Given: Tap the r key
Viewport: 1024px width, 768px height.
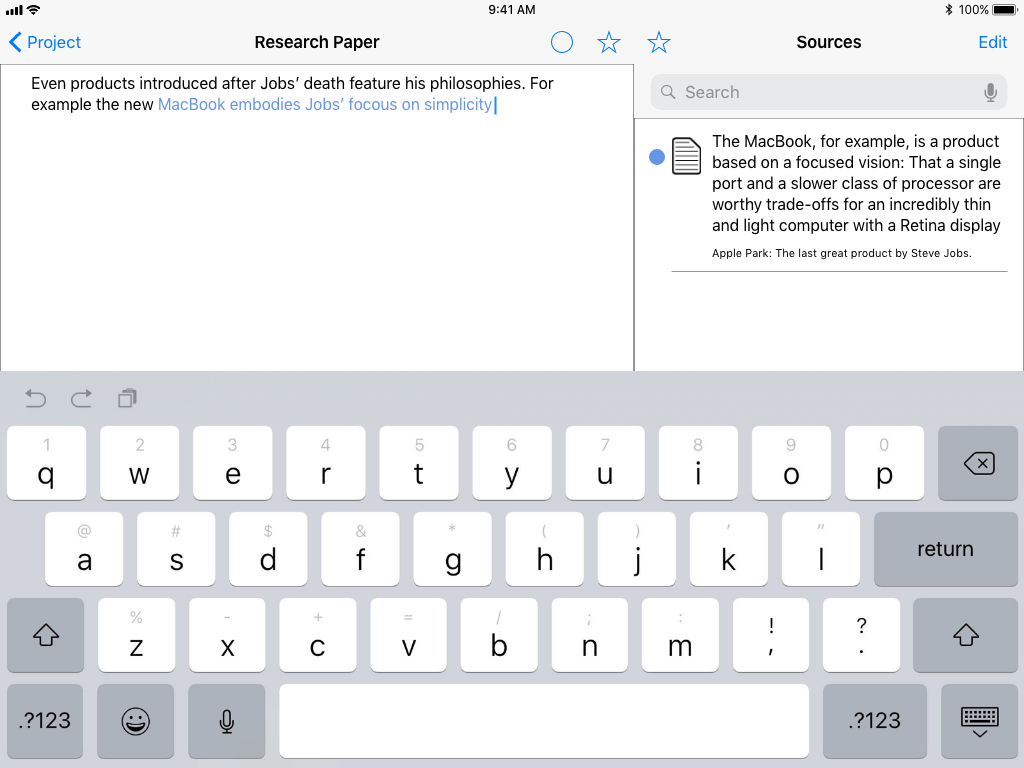Looking at the screenshot, I should point(325,464).
